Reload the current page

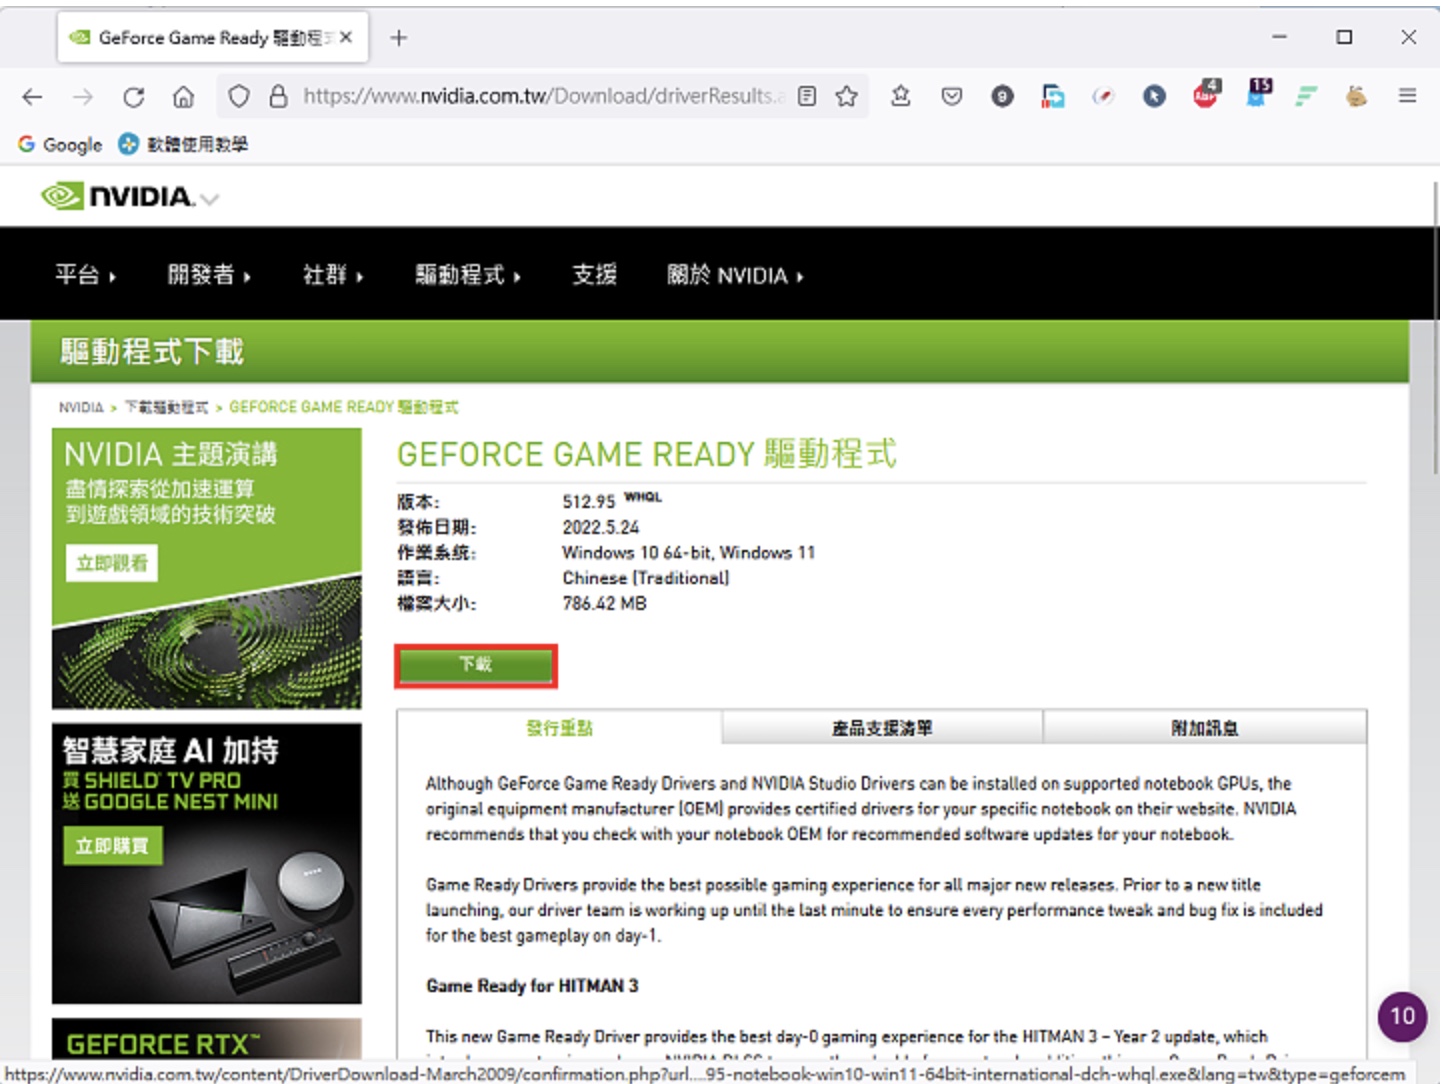(x=133, y=96)
